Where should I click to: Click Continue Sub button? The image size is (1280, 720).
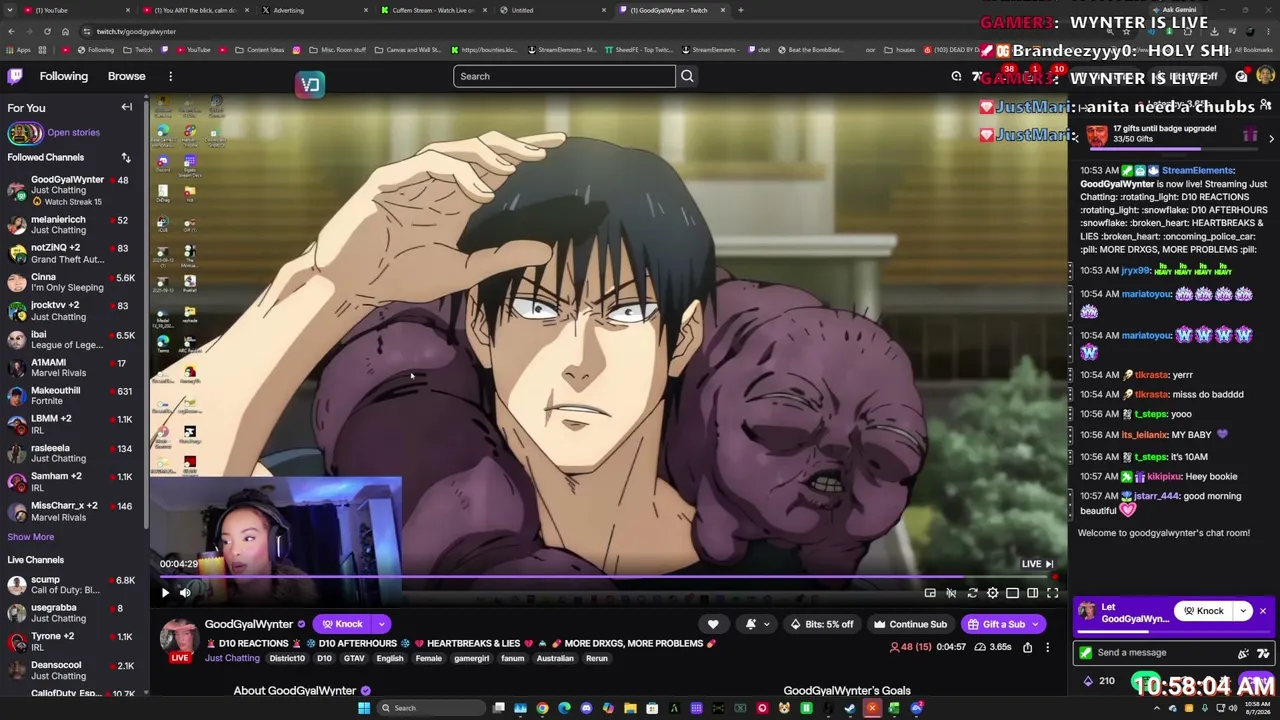(910, 624)
